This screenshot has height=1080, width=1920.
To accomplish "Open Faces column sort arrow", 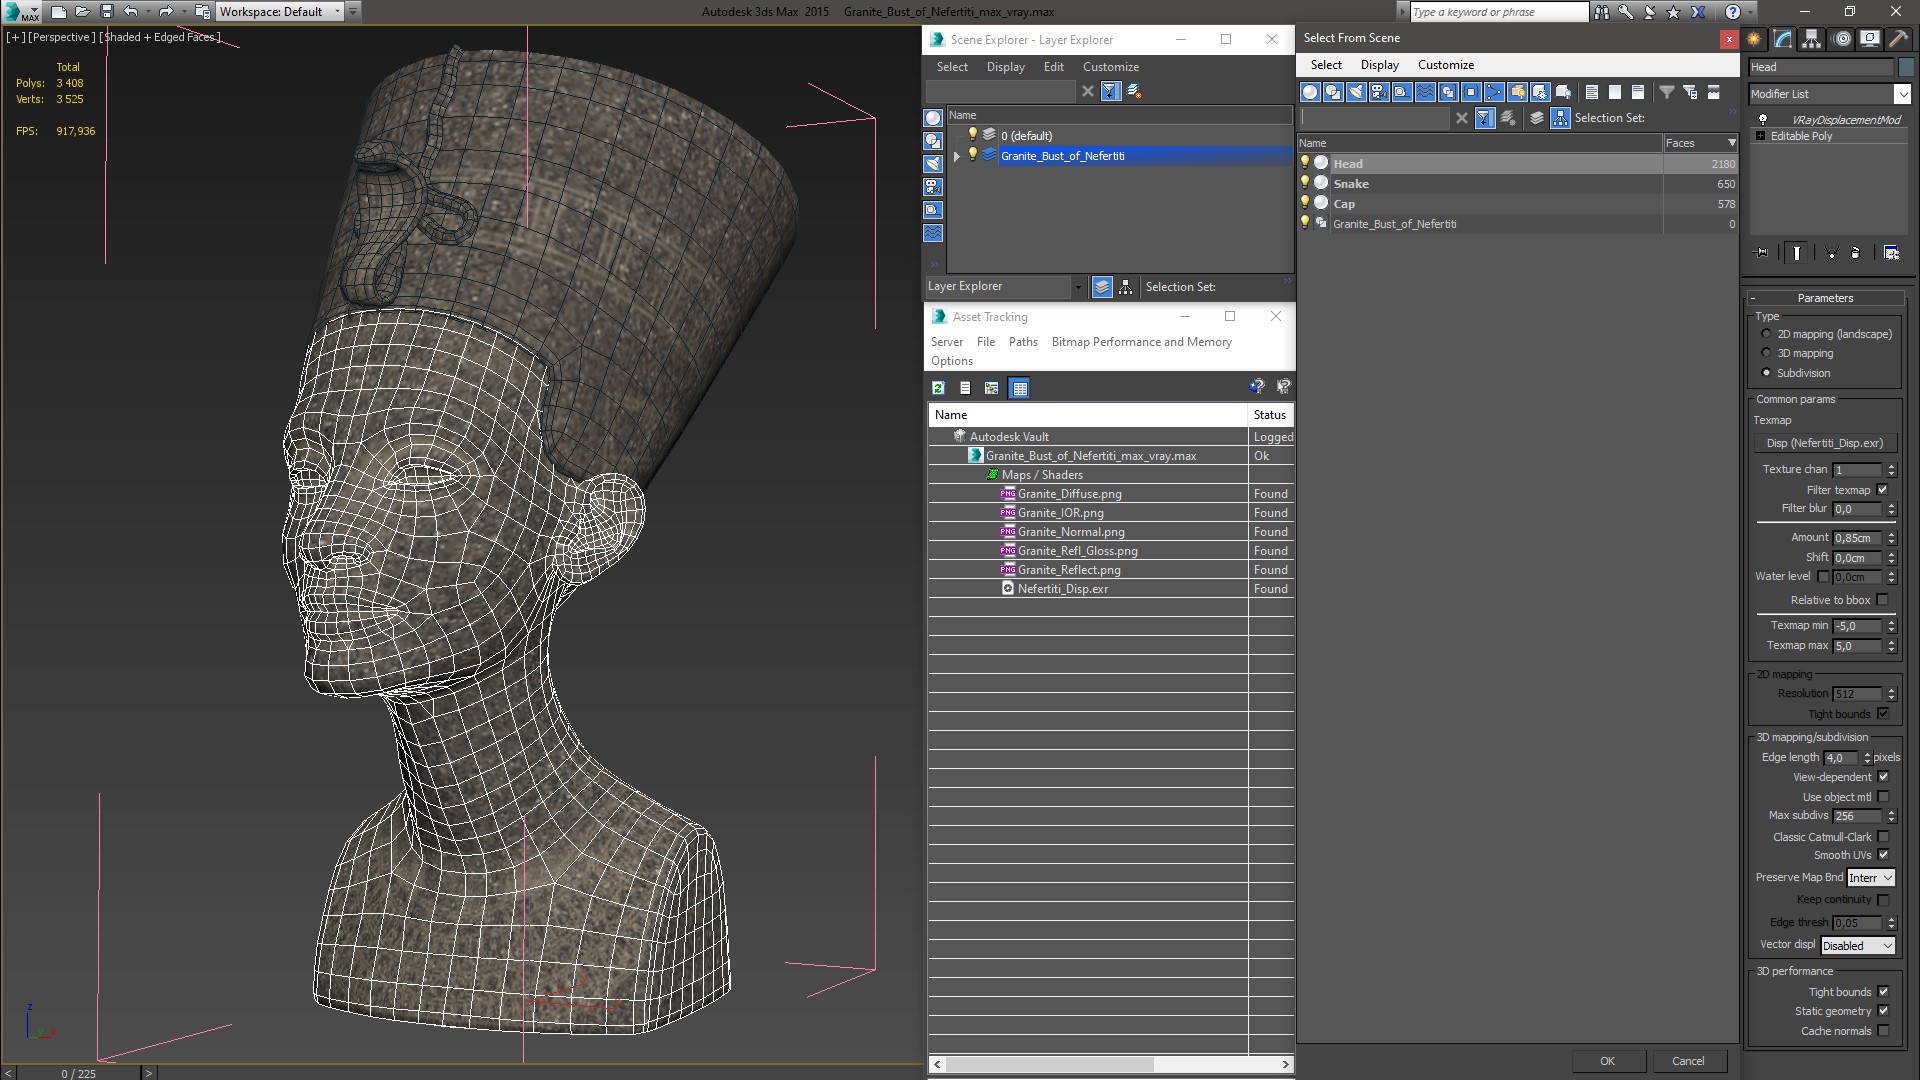I will 1732,143.
